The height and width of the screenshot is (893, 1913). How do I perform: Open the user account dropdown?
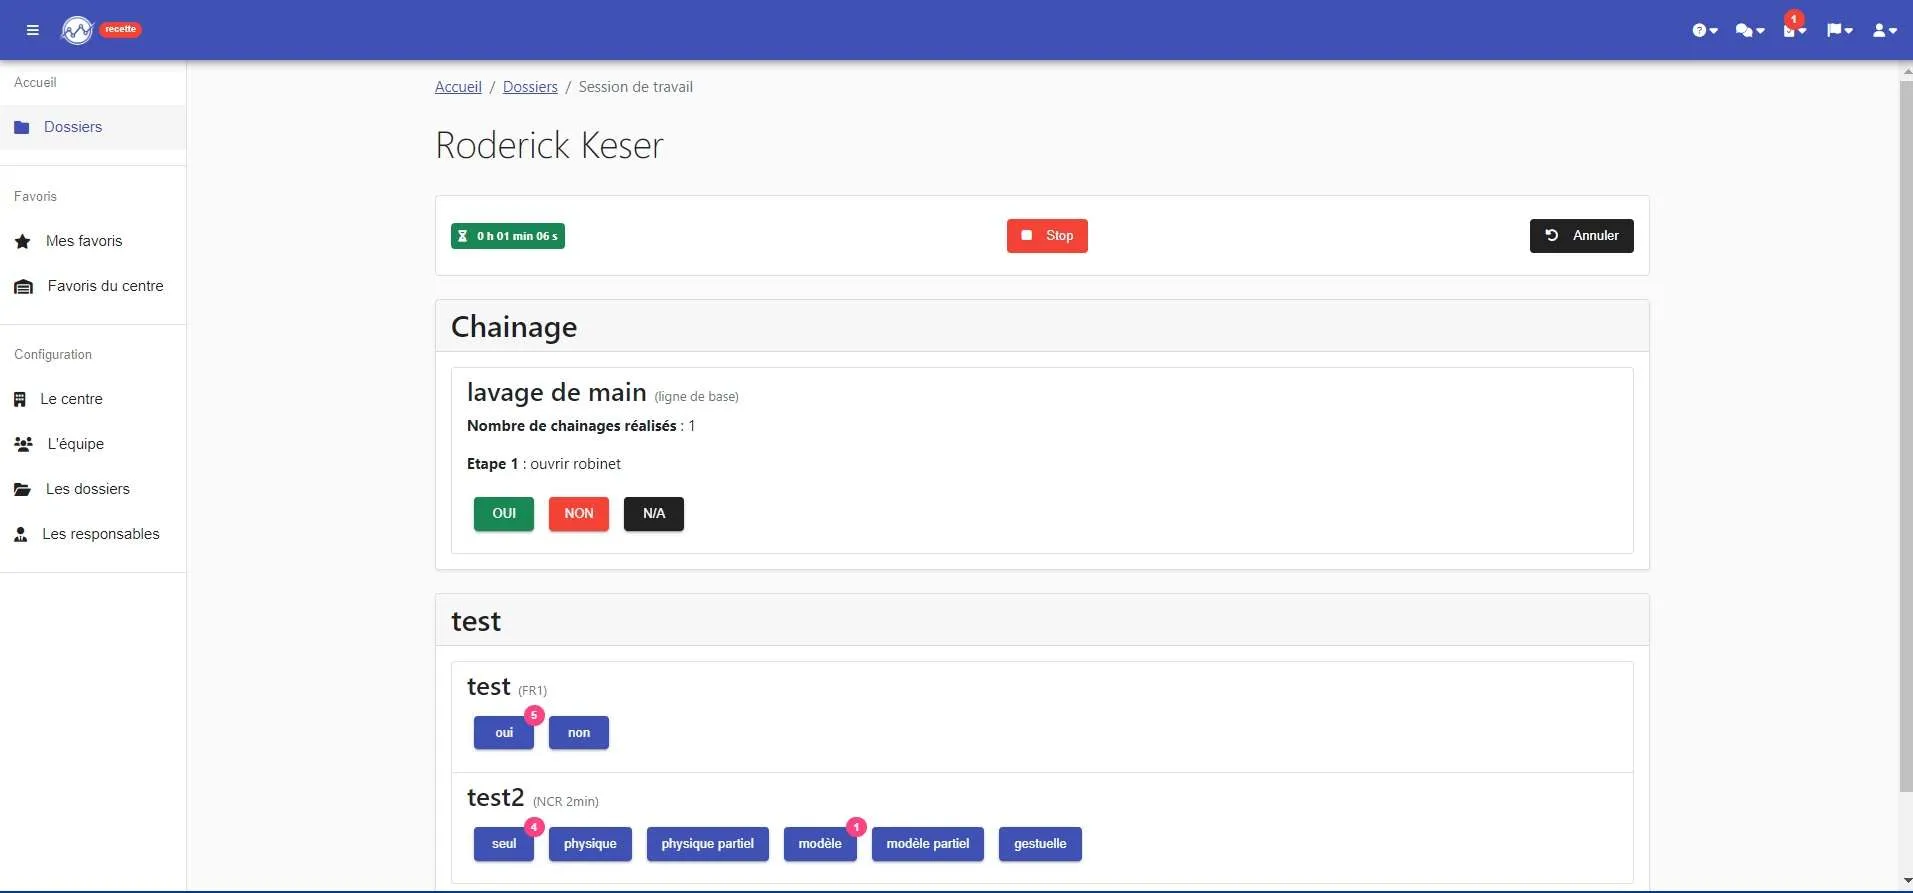1884,30
